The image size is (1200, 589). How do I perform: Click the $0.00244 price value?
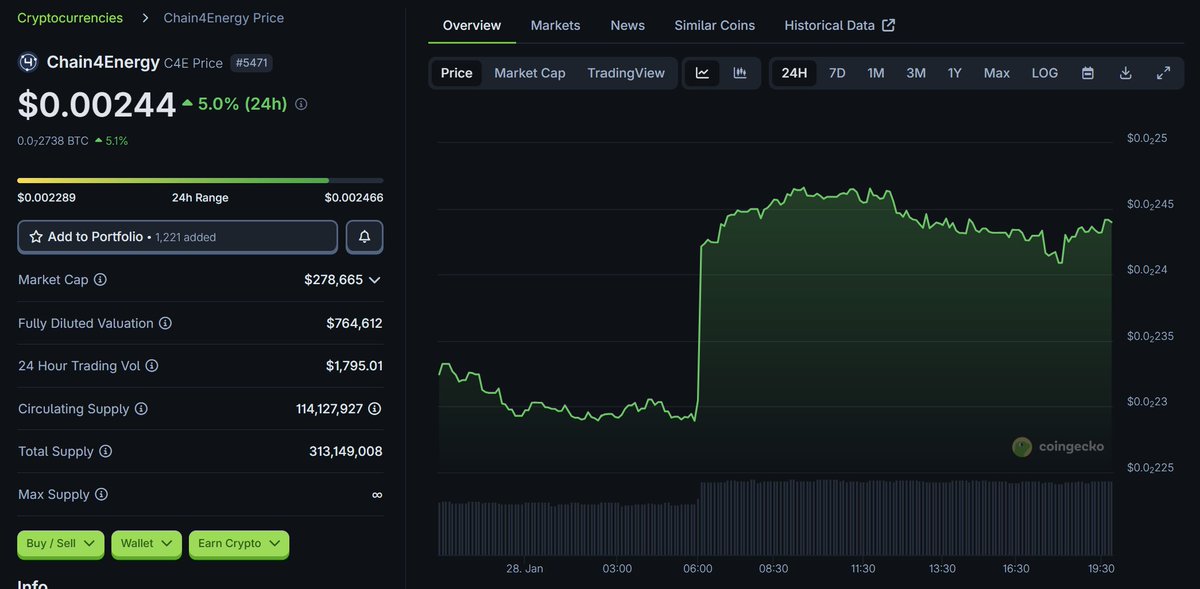coord(96,104)
